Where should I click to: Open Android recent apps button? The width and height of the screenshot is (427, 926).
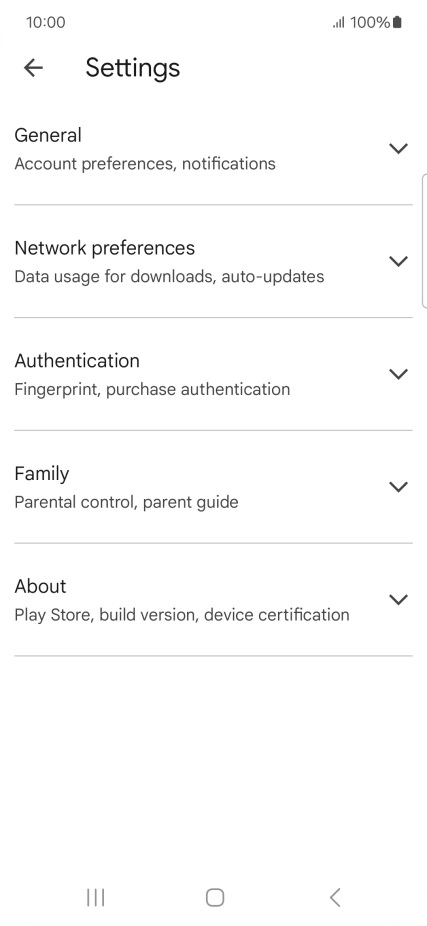pos(95,897)
